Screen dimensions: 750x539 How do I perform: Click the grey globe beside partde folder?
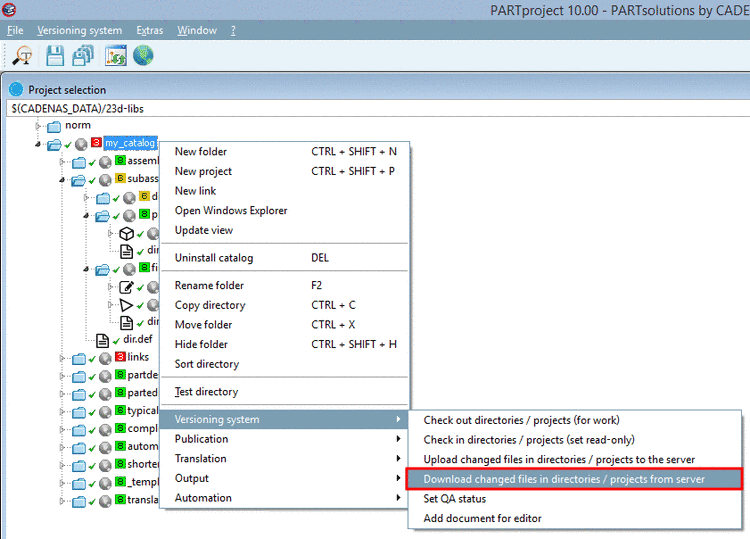pyautogui.click(x=105, y=376)
